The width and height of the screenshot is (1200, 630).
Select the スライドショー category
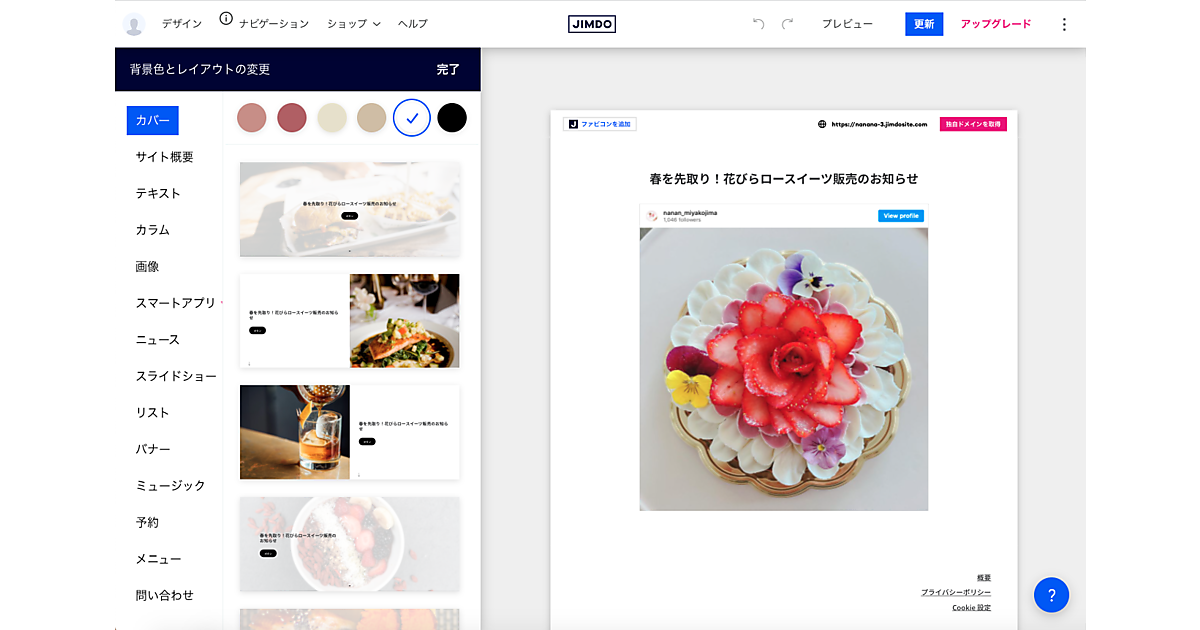pyautogui.click(x=176, y=376)
